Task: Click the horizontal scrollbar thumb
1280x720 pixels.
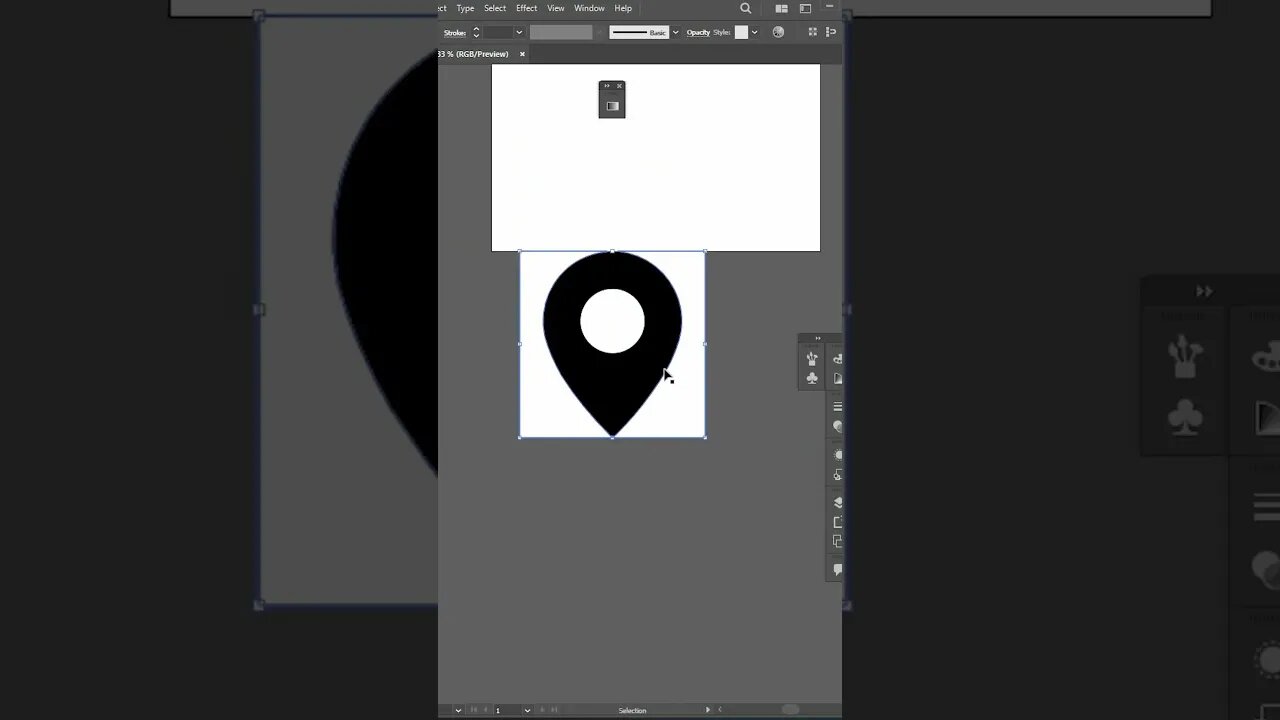Action: click(x=790, y=710)
